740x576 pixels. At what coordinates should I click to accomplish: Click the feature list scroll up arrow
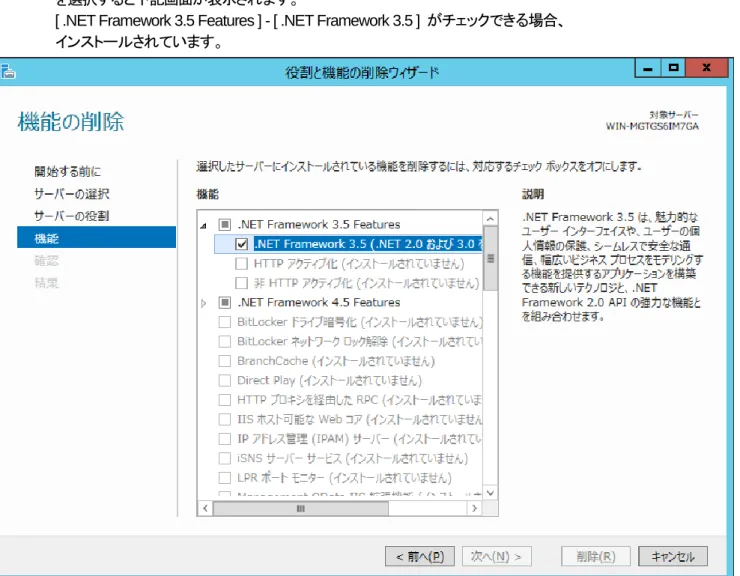[490, 219]
